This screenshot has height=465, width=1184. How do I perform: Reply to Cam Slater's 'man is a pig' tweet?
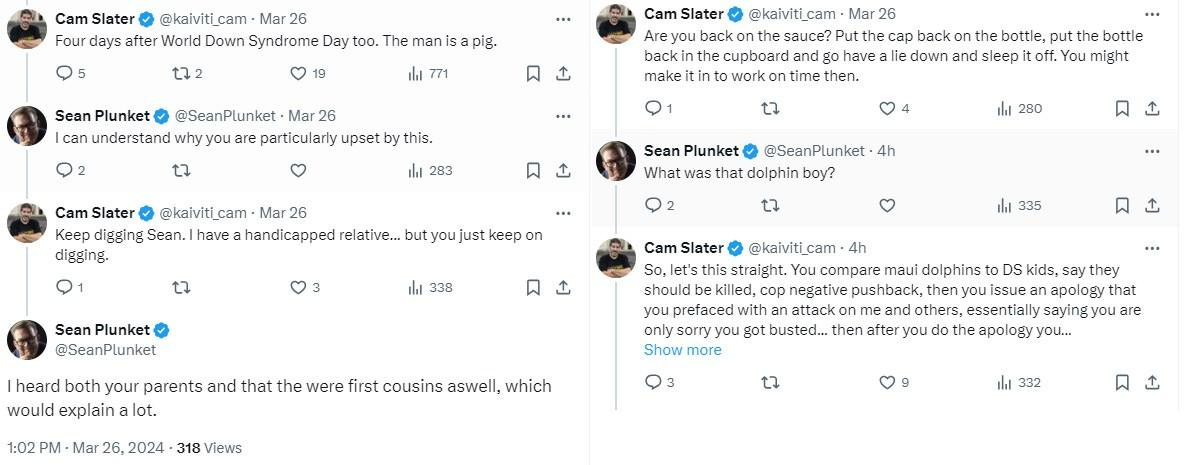coord(64,73)
